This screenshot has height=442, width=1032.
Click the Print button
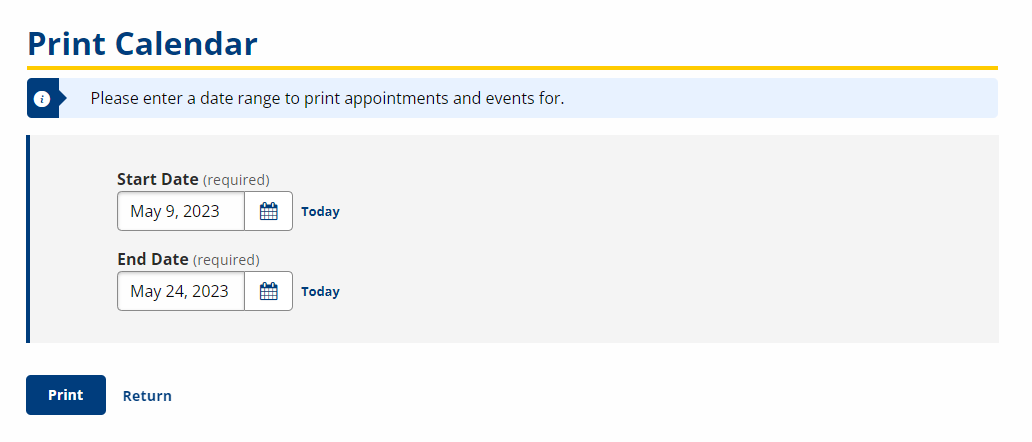66,395
